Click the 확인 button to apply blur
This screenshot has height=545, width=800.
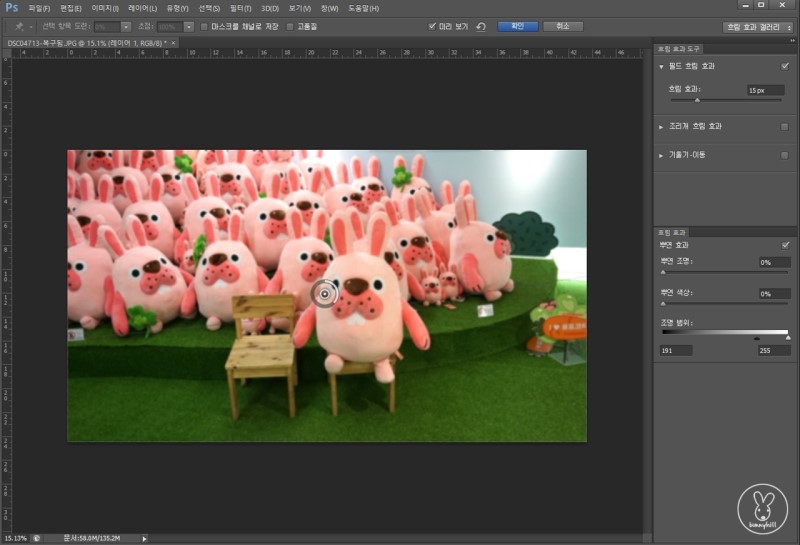pyautogui.click(x=517, y=27)
